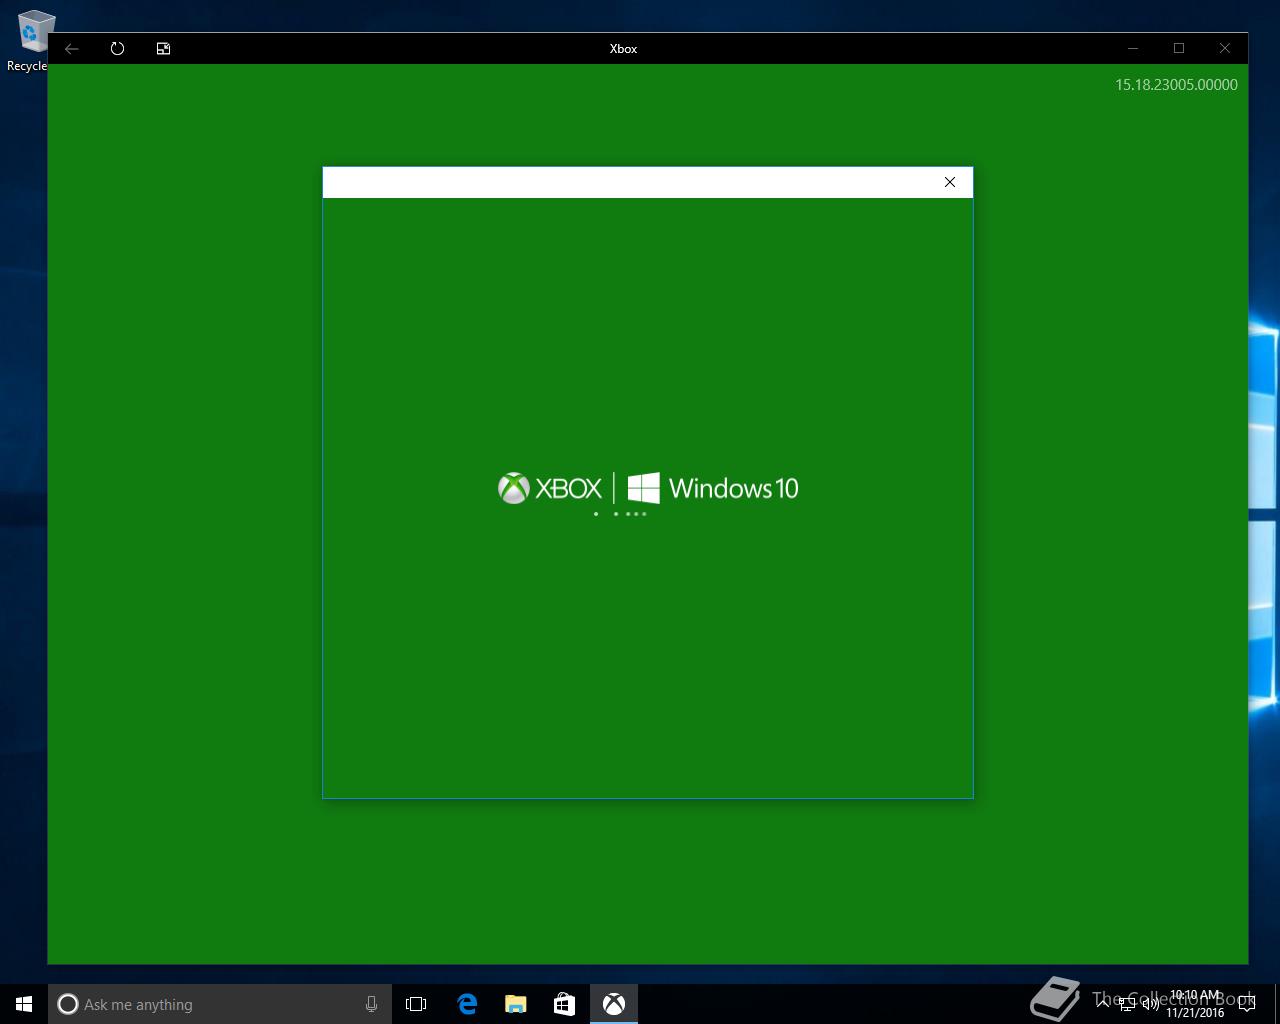Click the compact window icon in Xbox title bar
The image size is (1280, 1024).
click(x=163, y=48)
